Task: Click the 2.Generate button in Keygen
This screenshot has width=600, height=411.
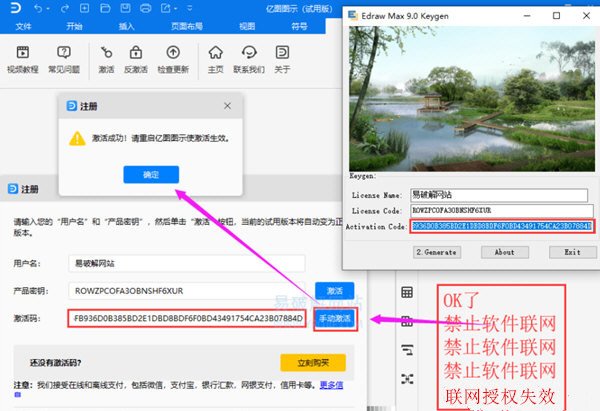Action: 436,252
